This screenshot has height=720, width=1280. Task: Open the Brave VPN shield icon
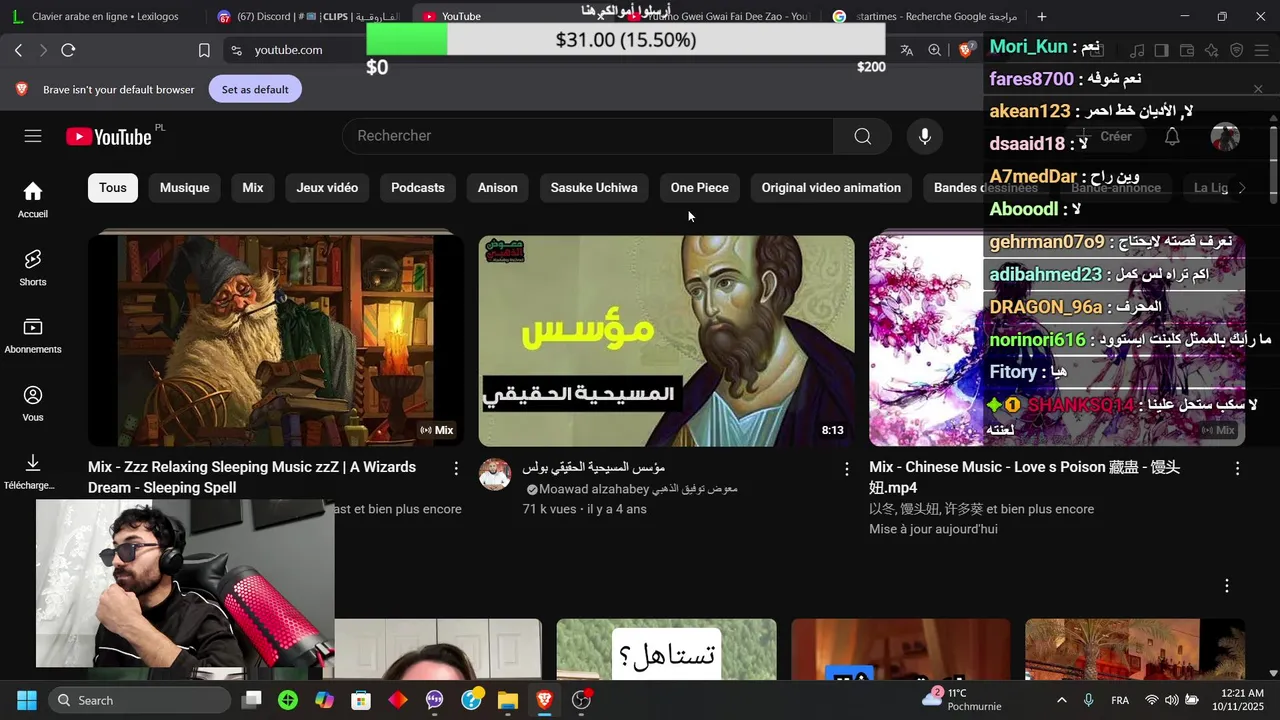point(1236,50)
